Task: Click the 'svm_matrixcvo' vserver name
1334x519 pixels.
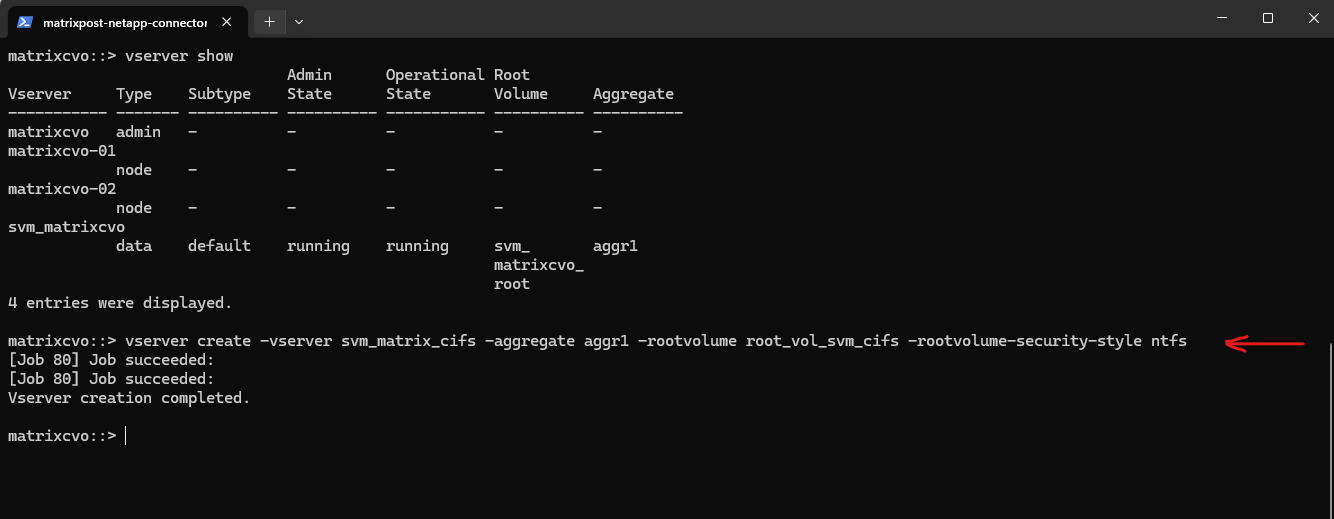Action: [x=66, y=227]
